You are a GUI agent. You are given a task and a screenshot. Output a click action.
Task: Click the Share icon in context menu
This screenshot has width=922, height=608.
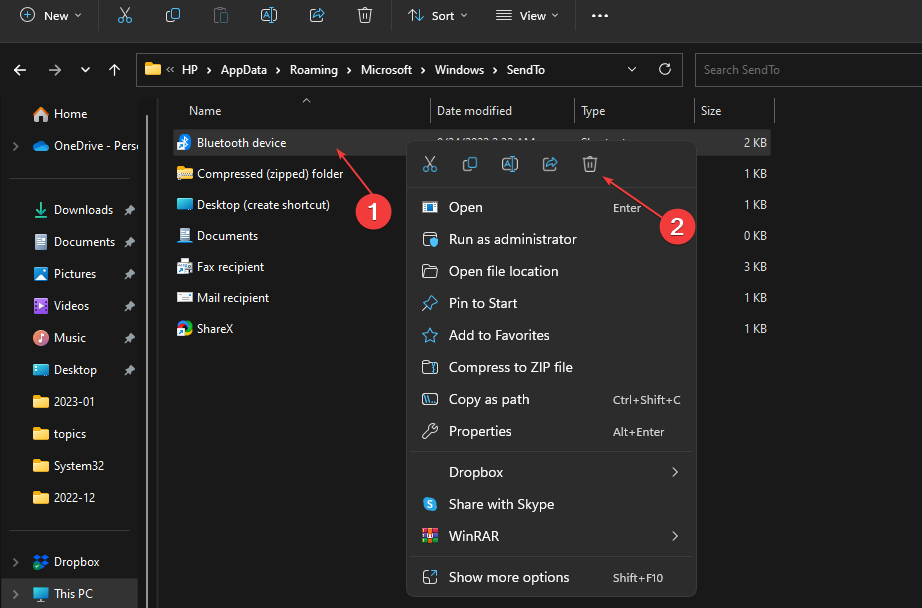coord(550,165)
